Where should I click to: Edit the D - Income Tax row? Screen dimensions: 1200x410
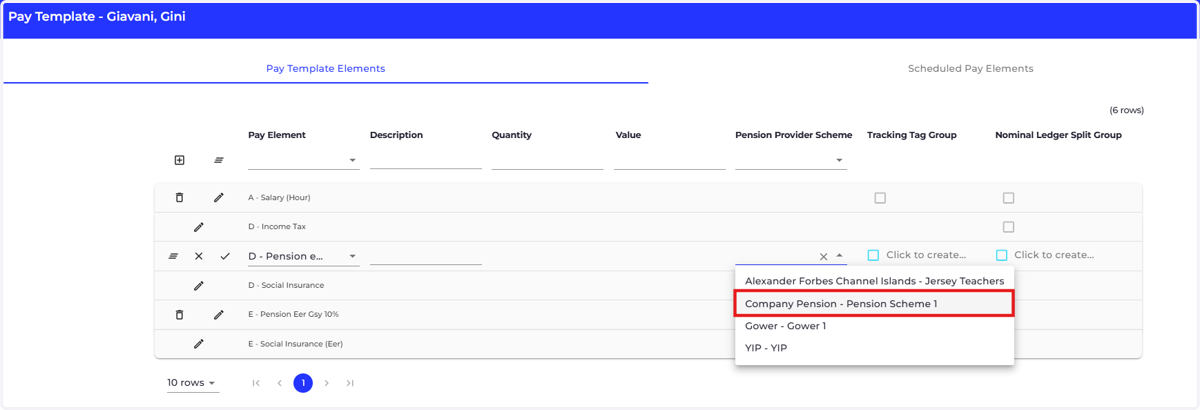(x=199, y=227)
